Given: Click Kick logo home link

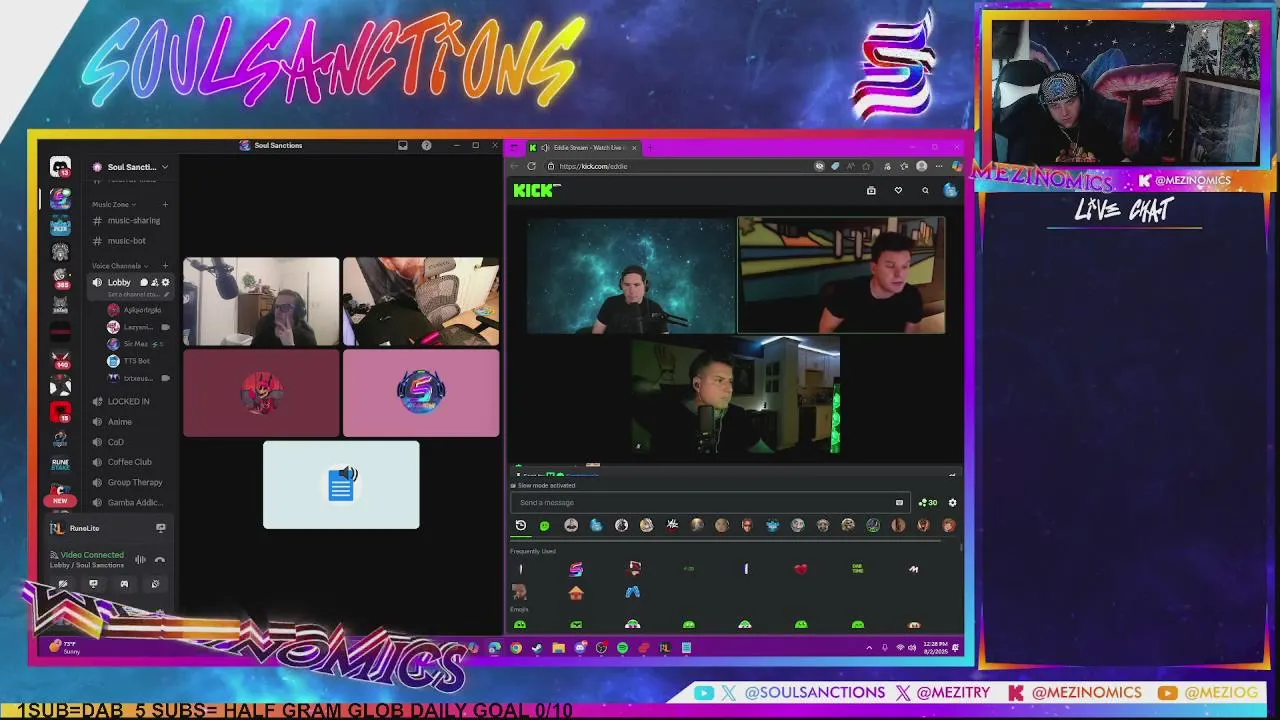Looking at the screenshot, I should tap(537, 190).
